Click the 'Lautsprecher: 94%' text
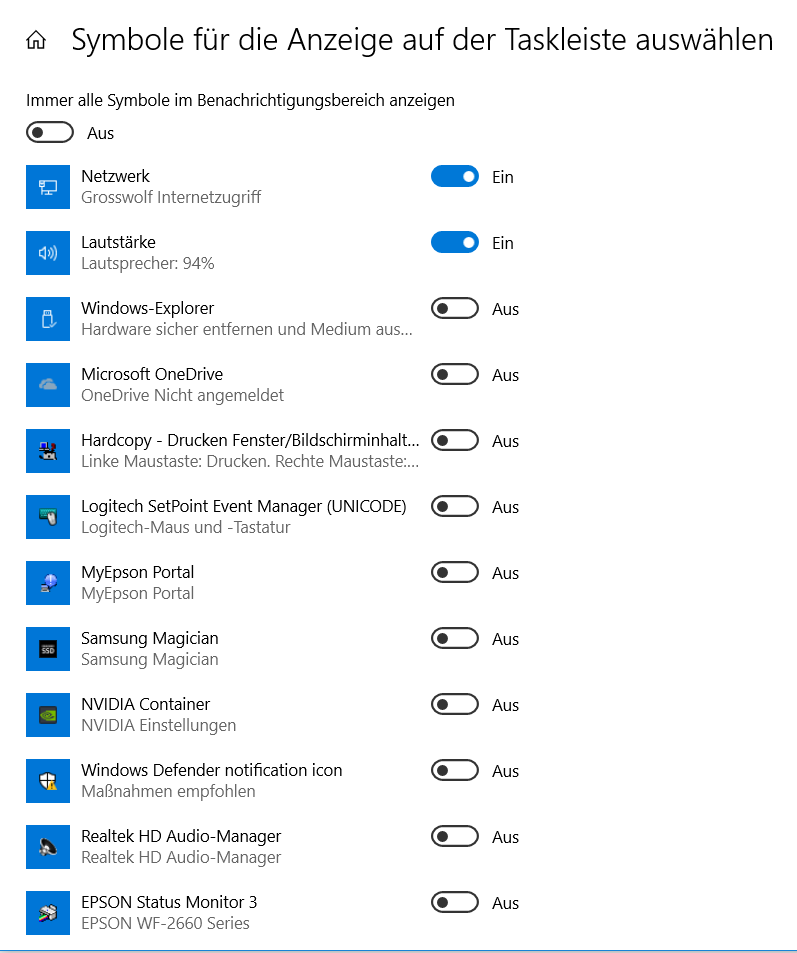 [x=148, y=263]
